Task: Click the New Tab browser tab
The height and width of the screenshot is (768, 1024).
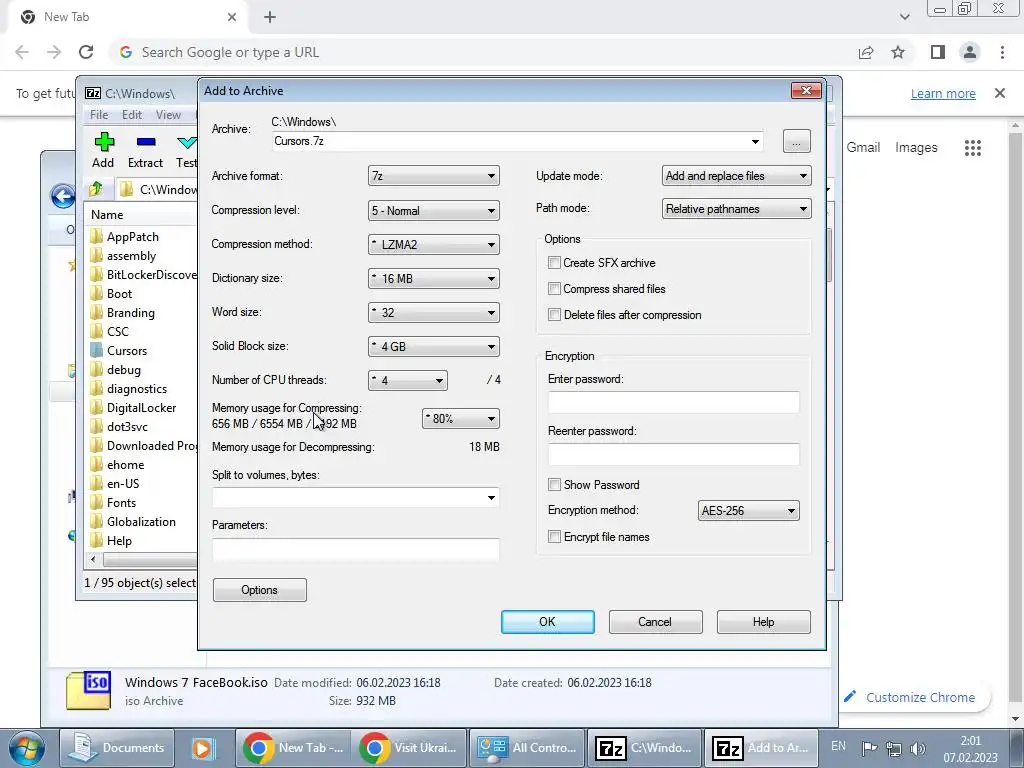Action: tap(128, 17)
